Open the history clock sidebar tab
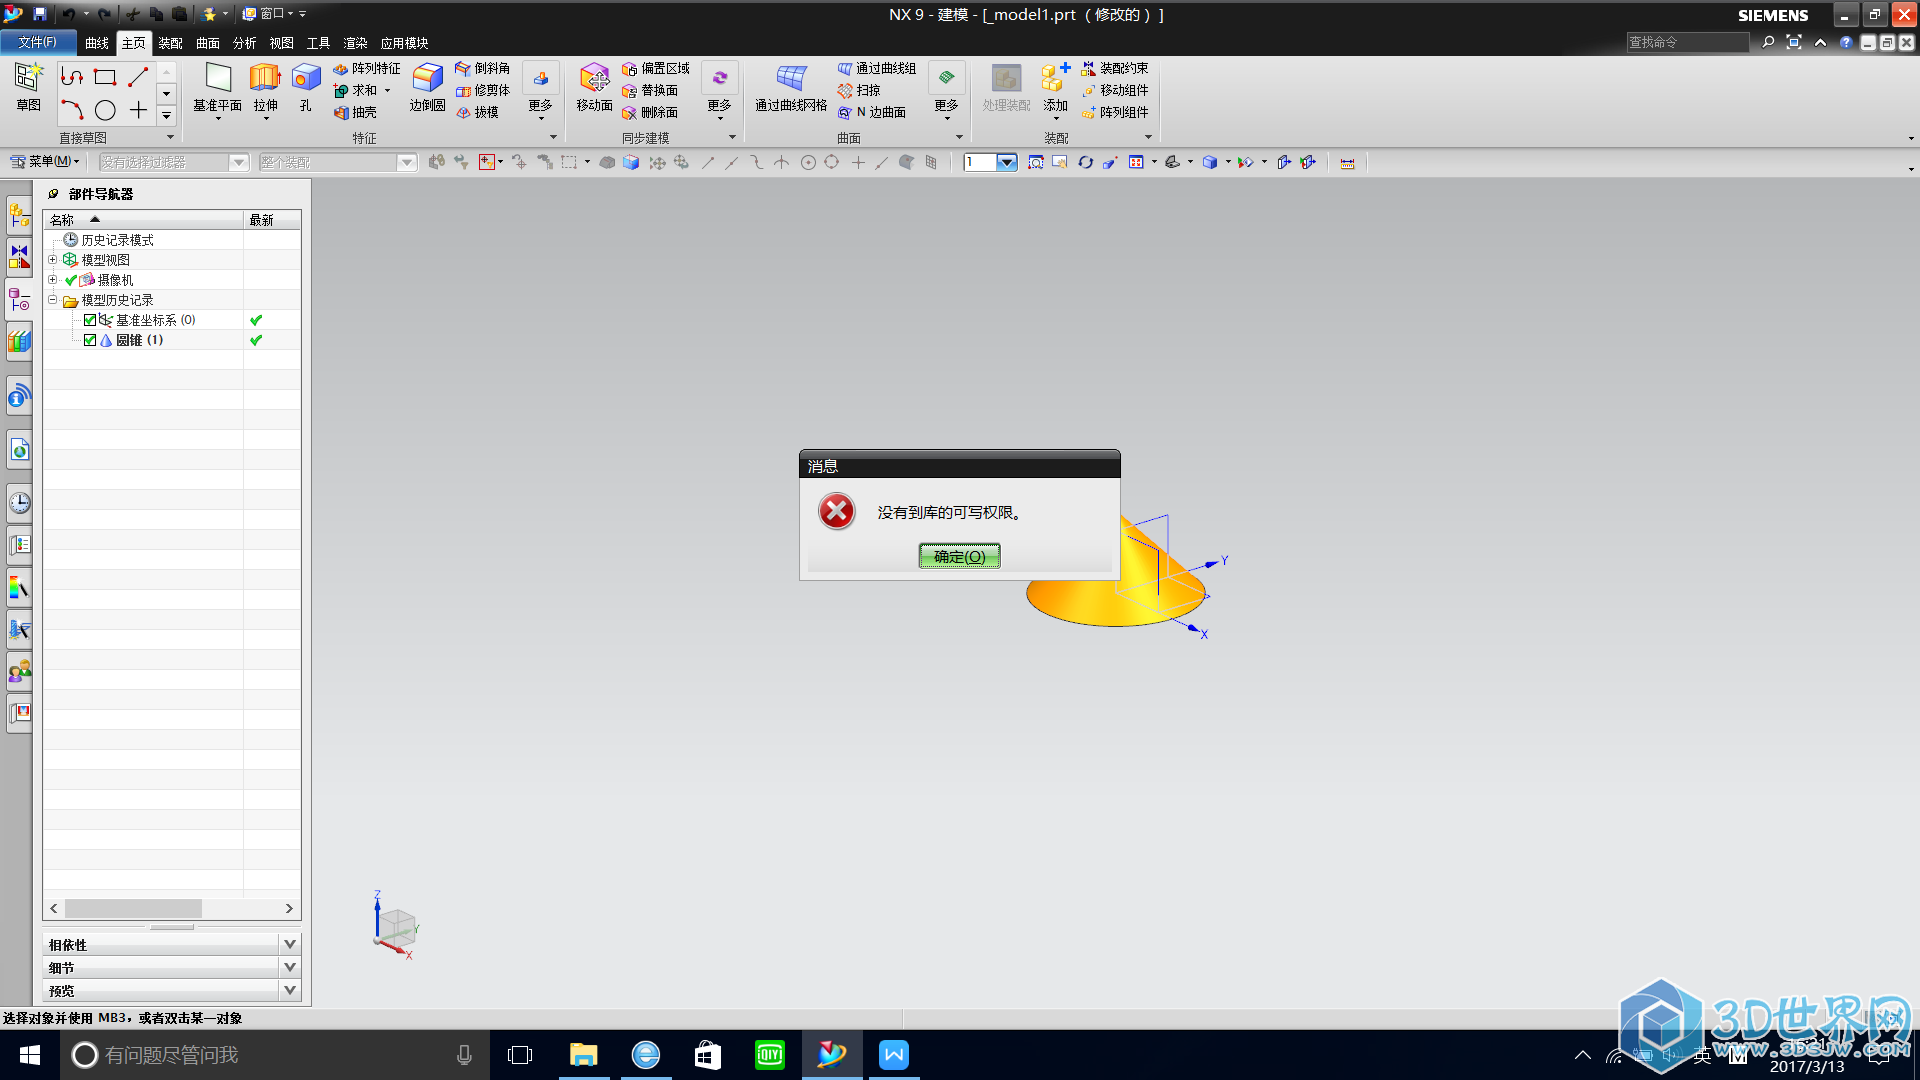 pyautogui.click(x=19, y=502)
